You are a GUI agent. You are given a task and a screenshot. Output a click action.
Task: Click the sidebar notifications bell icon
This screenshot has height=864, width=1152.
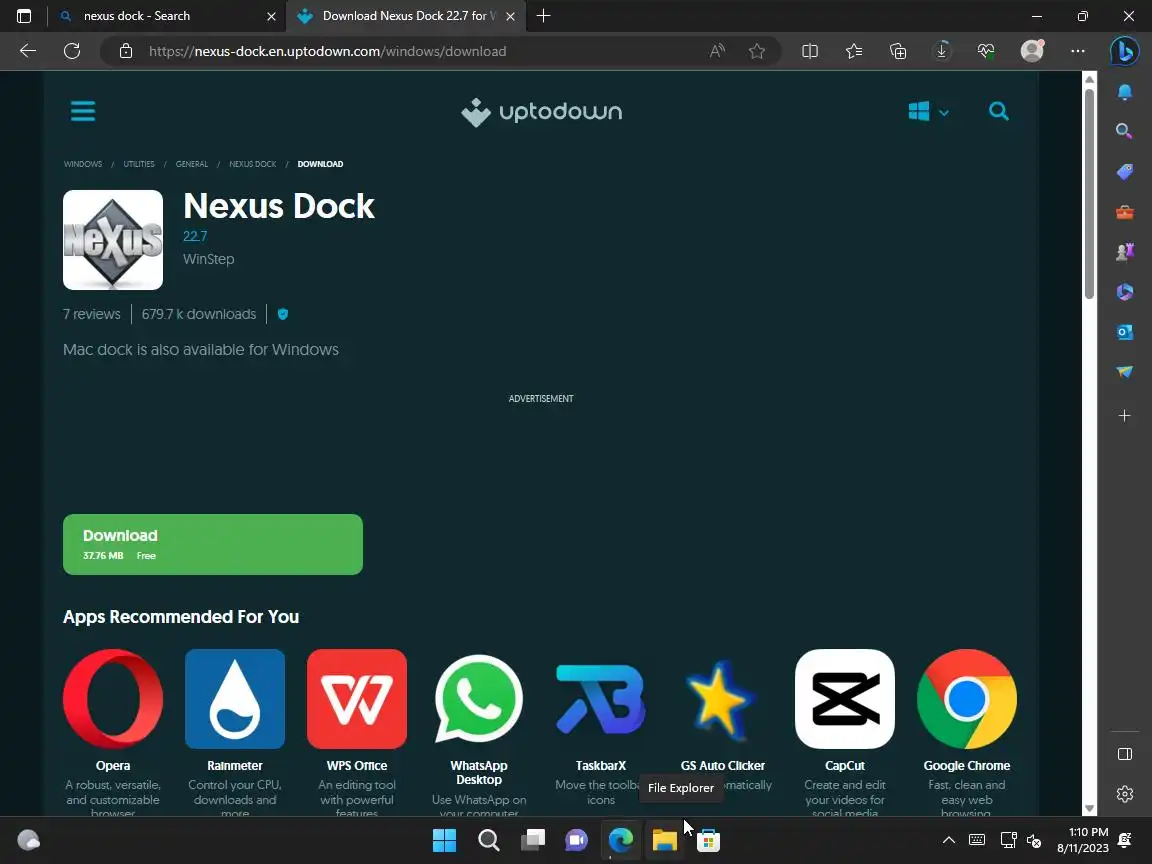click(1125, 92)
